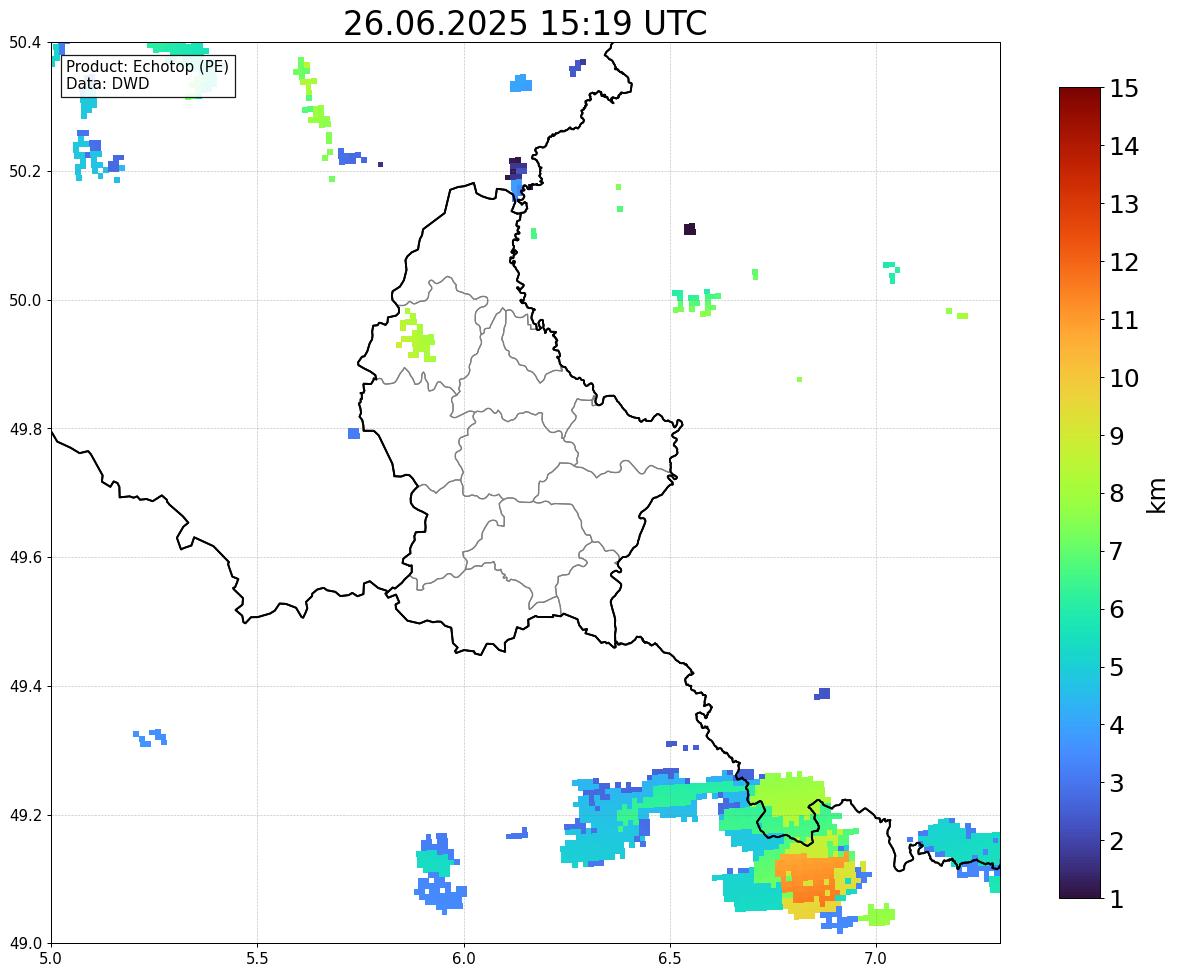Click longitude axis label 6.5
This screenshot has height=976, width=1178.
pos(669,959)
